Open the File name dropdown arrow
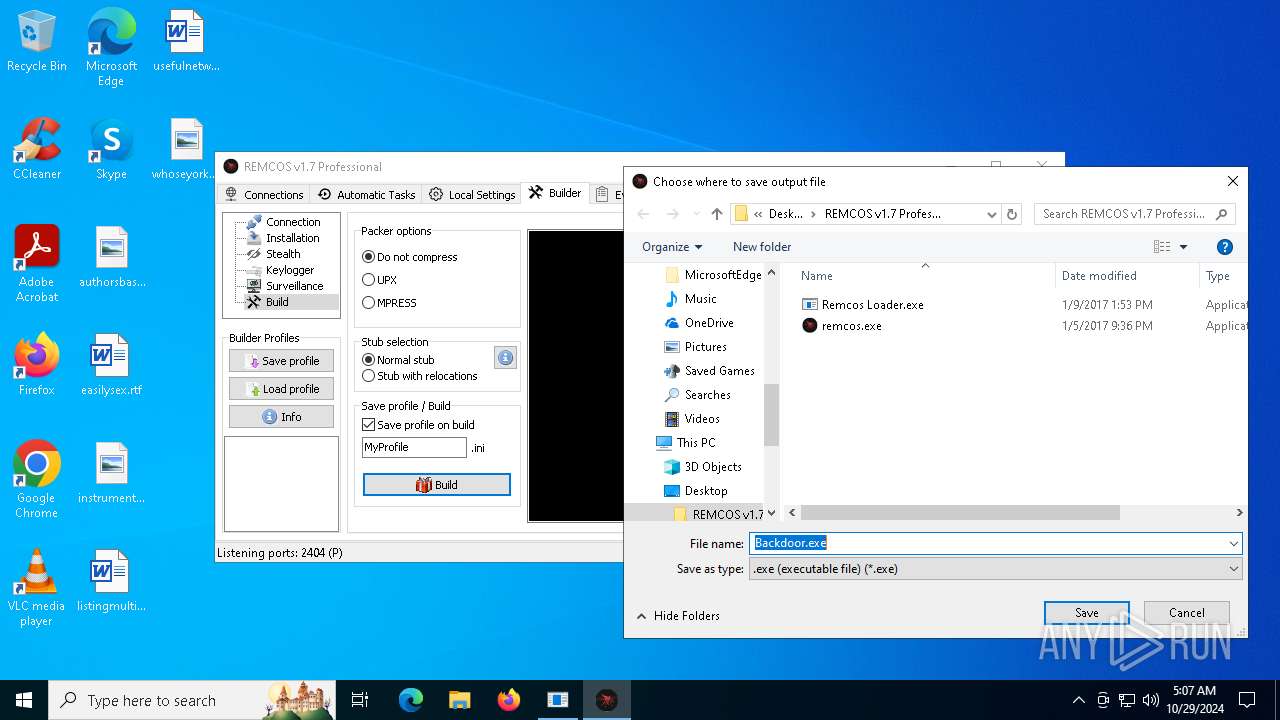 click(1234, 543)
